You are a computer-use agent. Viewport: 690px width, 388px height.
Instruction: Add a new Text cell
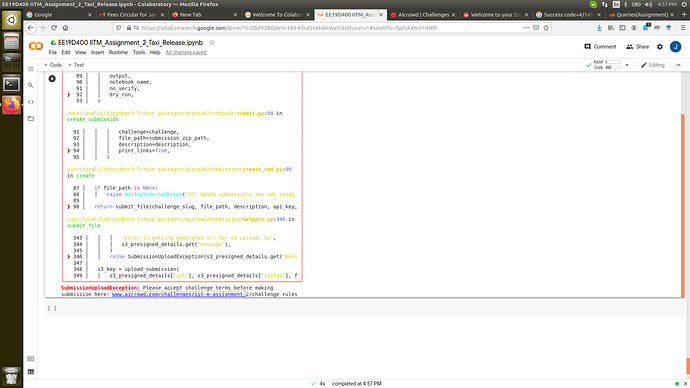76,65
